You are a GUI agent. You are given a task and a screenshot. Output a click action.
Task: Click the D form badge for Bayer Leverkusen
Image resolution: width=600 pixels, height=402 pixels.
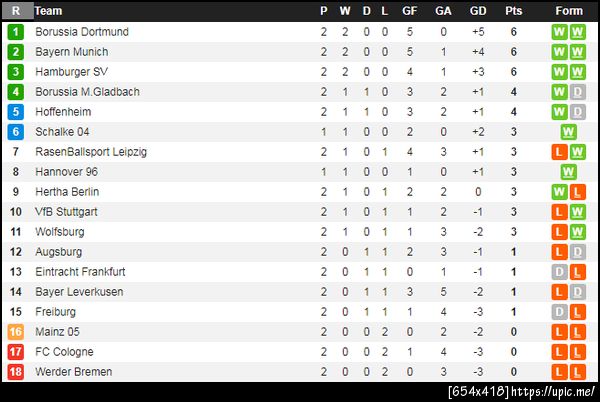(577, 292)
